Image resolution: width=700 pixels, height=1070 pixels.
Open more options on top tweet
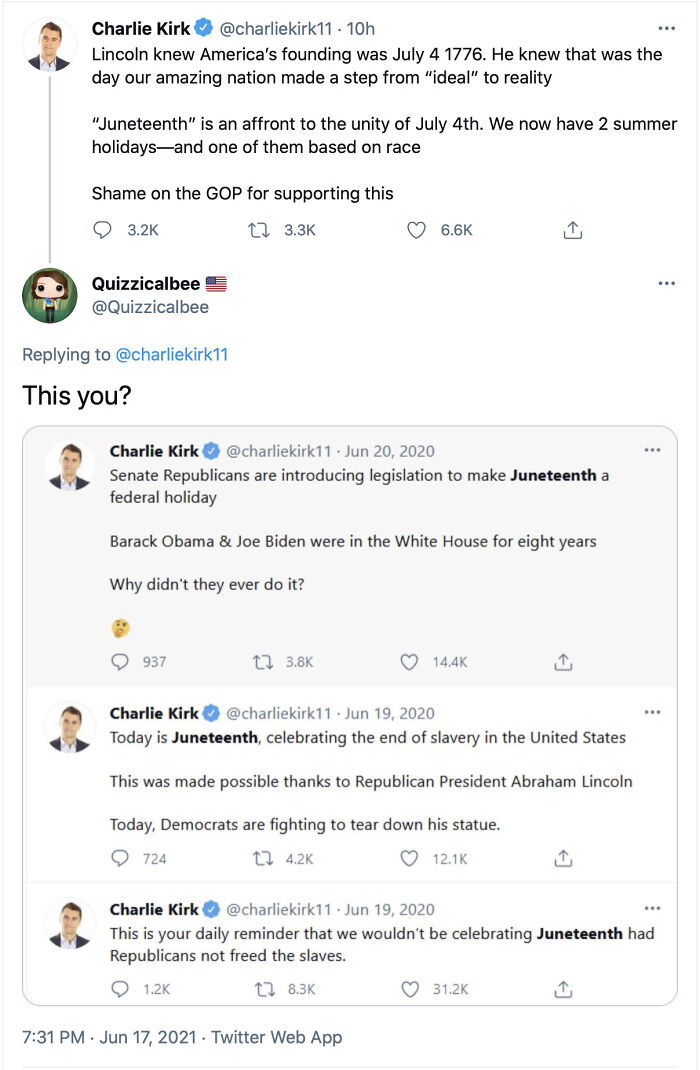coord(666,29)
